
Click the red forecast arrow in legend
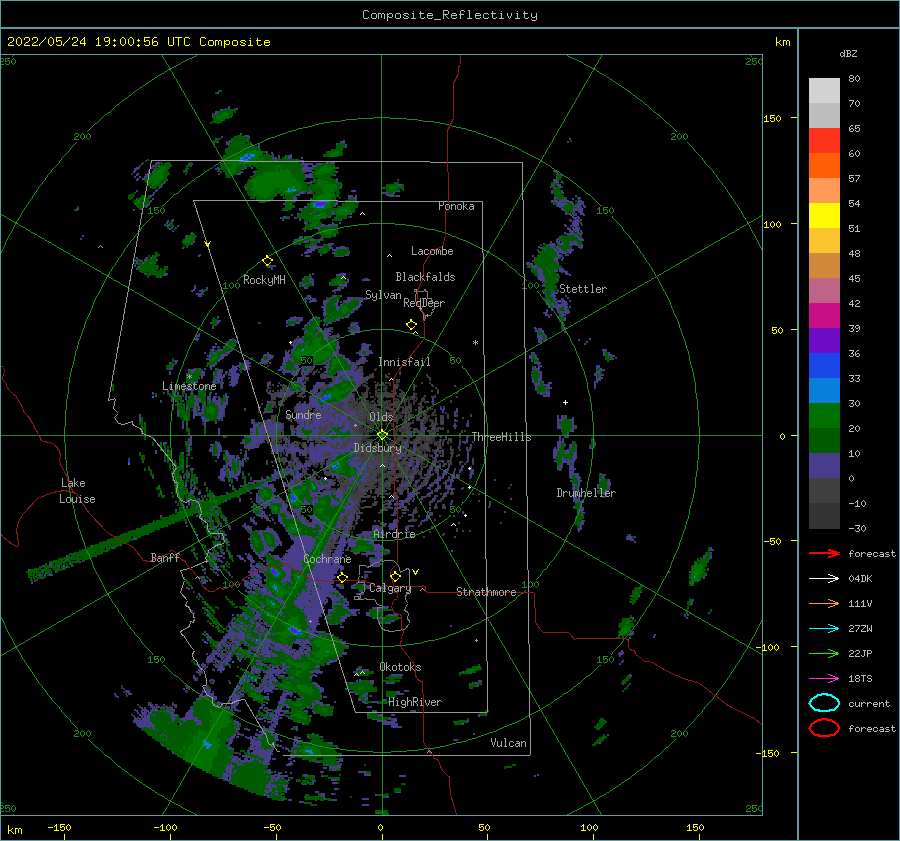[824, 553]
